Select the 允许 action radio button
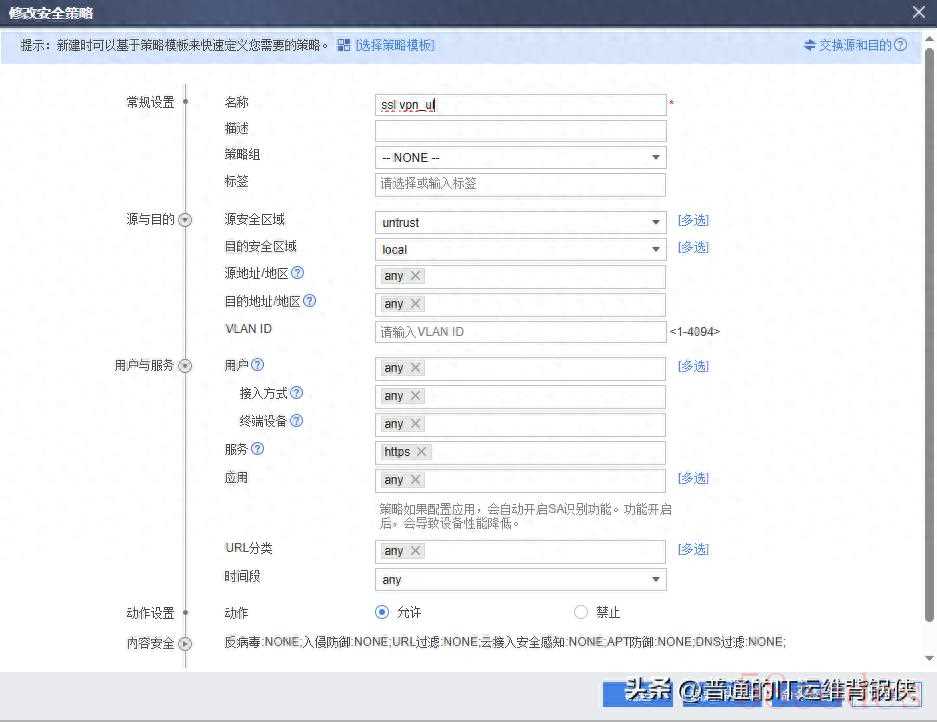Image resolution: width=937 pixels, height=722 pixels. point(382,612)
